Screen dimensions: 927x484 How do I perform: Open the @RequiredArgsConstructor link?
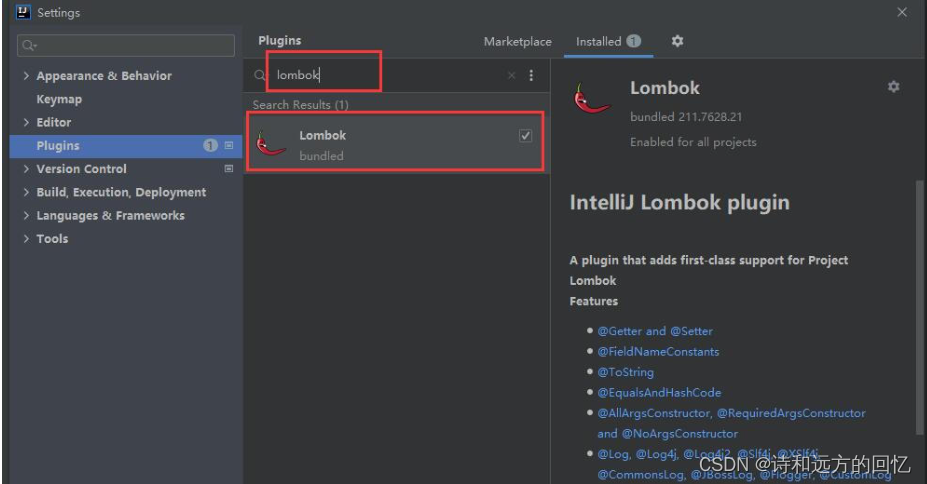coord(791,413)
